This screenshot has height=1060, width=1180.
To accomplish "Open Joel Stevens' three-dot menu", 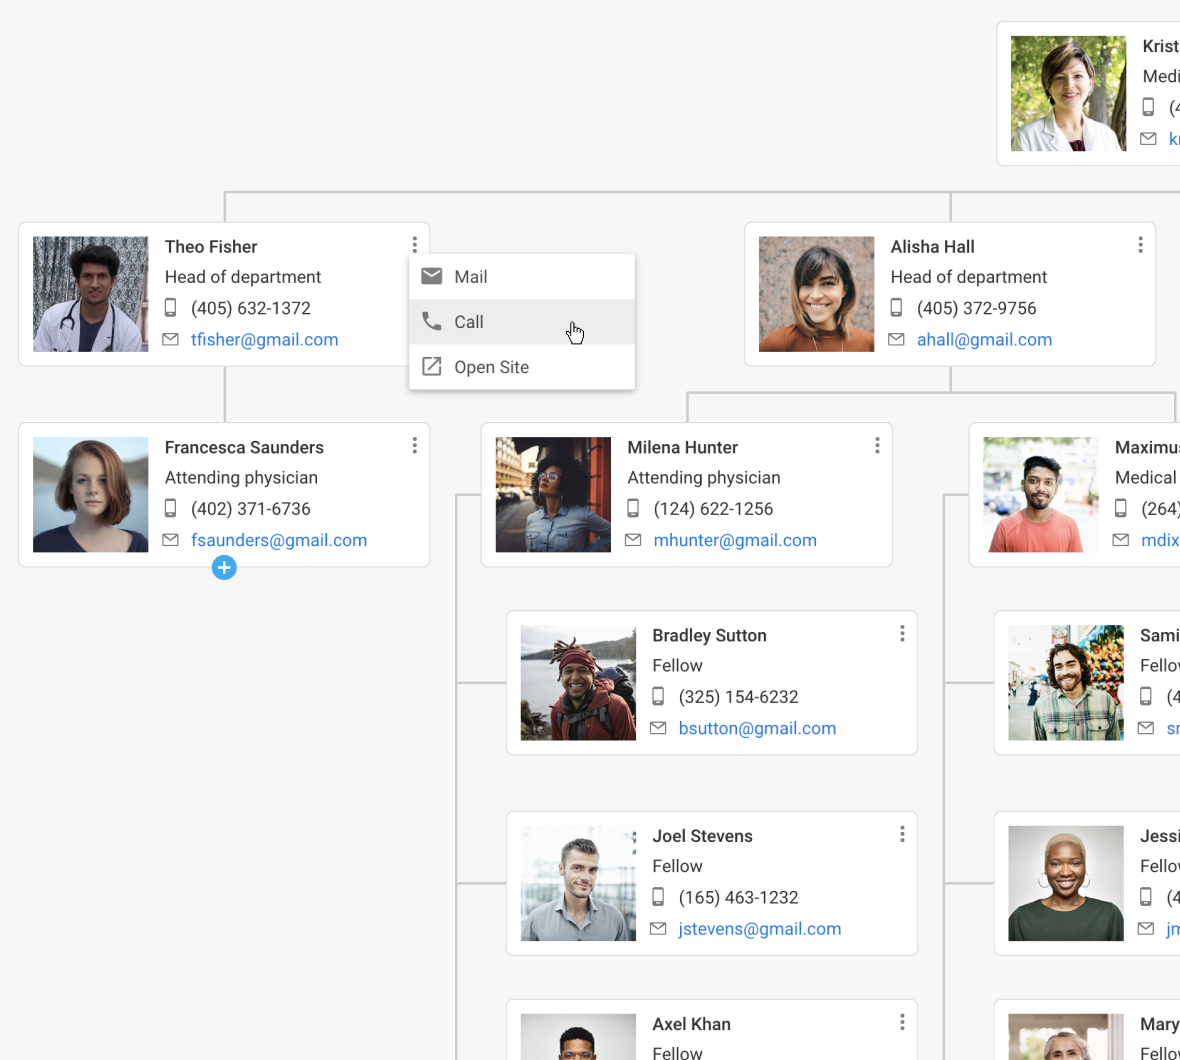I will pyautogui.click(x=902, y=834).
